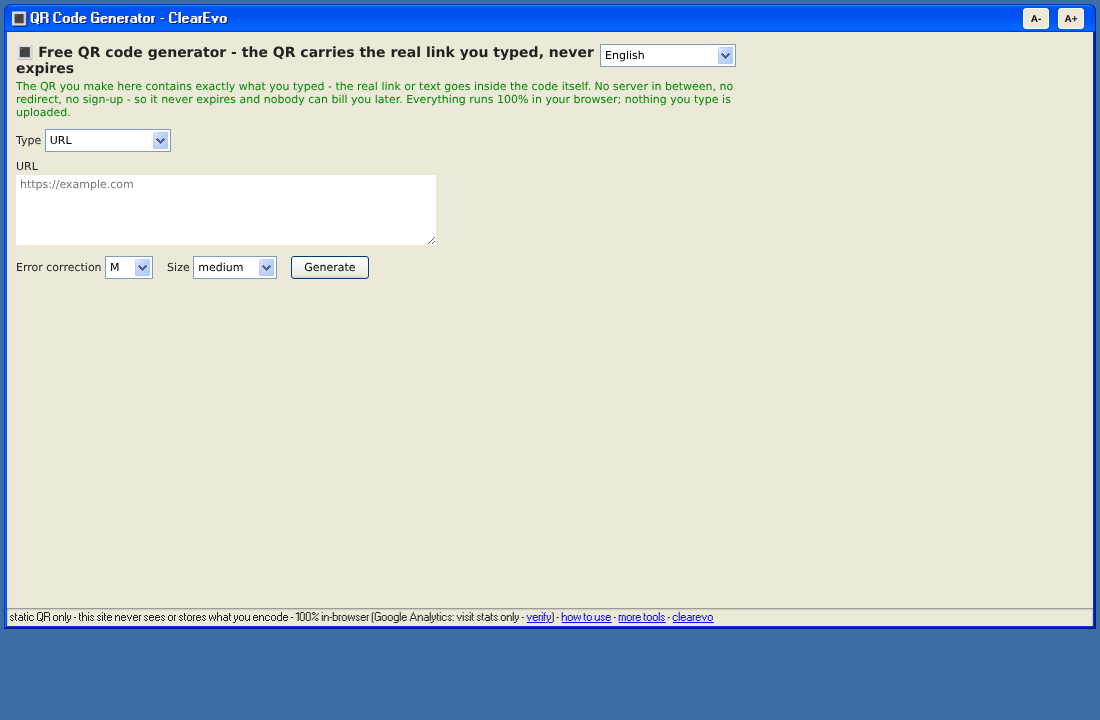Click the 'Error correction' label
1100x720 pixels.
click(58, 267)
